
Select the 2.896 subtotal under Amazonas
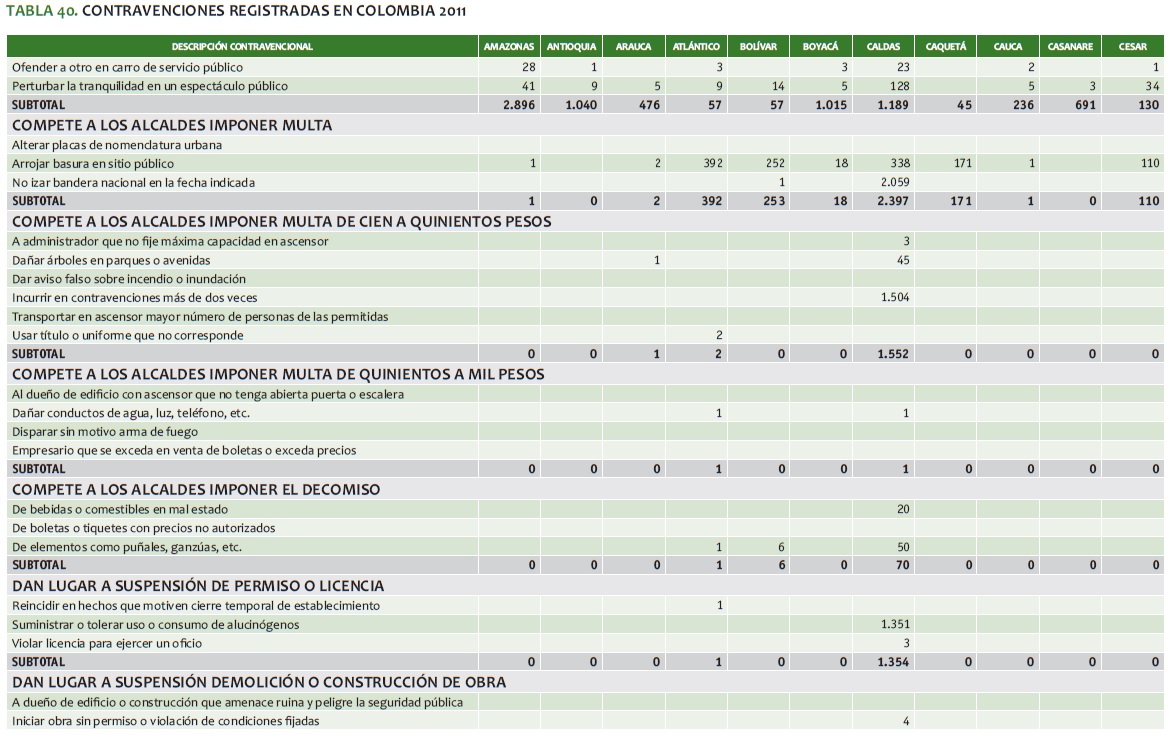(519, 105)
